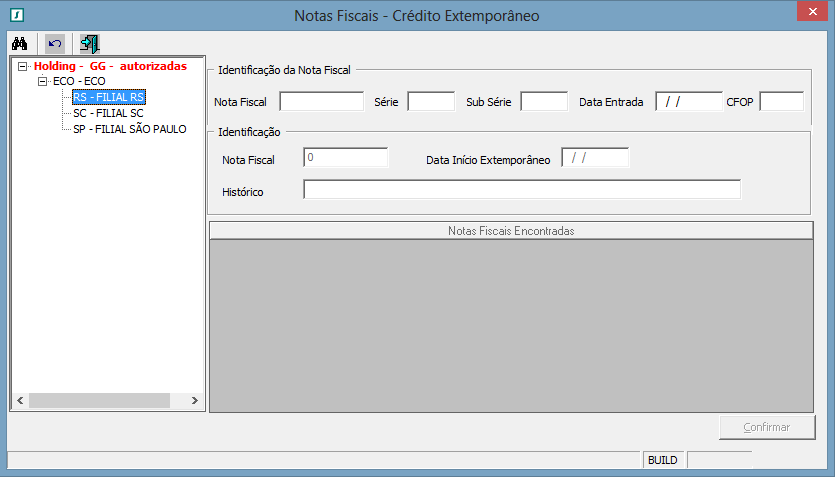835x477 pixels.
Task: Click the tree panel right scroll arrow
Action: pyautogui.click(x=195, y=400)
